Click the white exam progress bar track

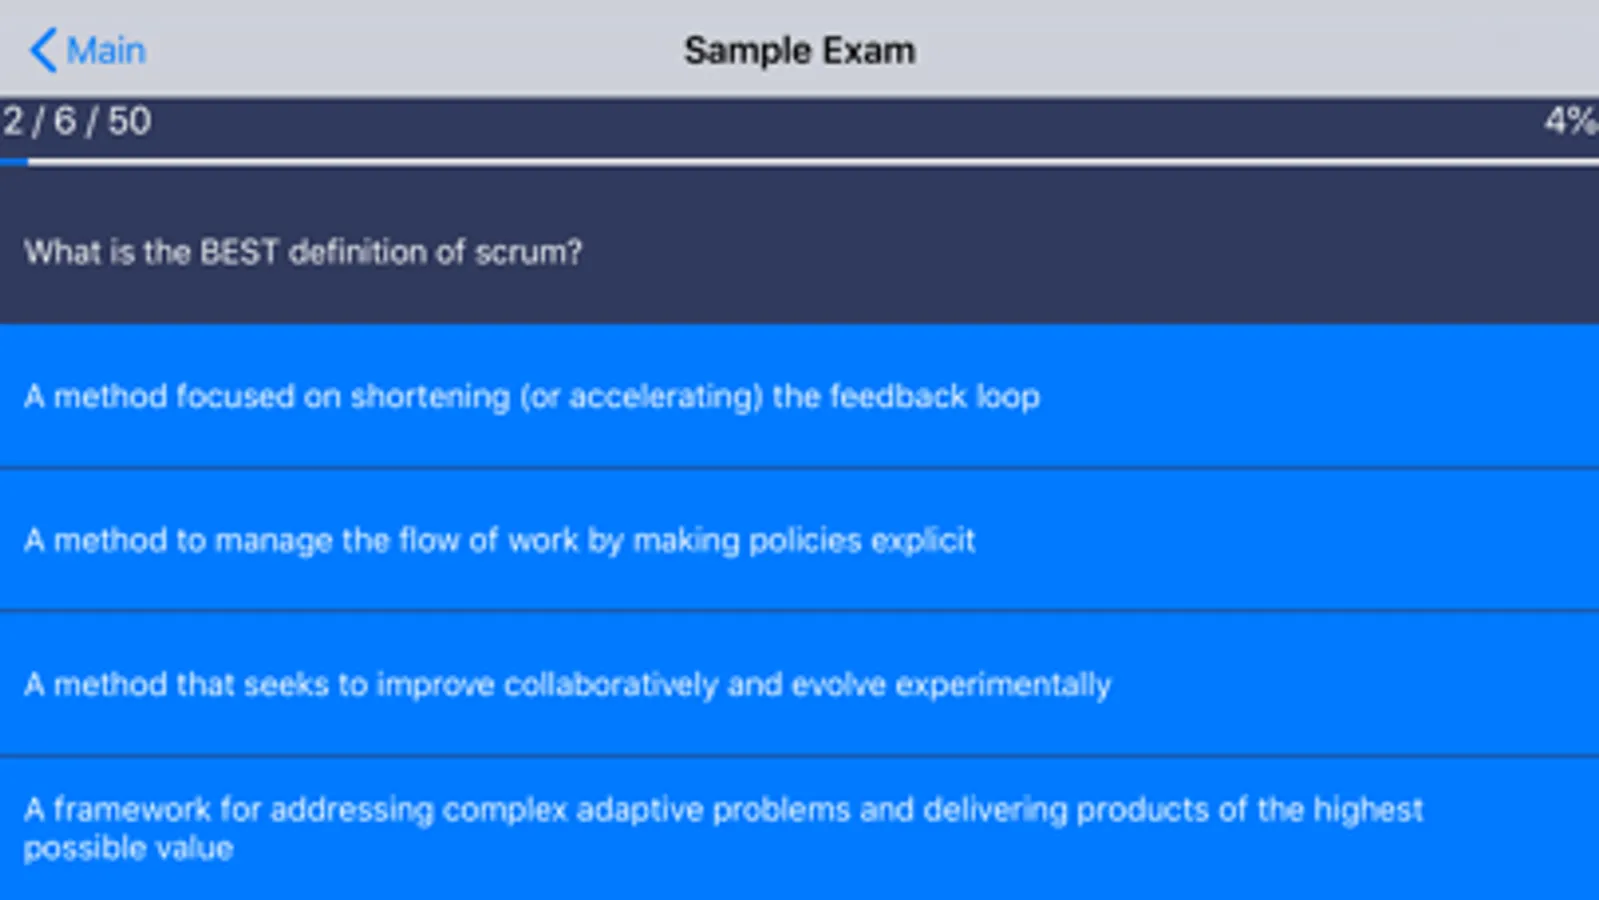coord(800,161)
